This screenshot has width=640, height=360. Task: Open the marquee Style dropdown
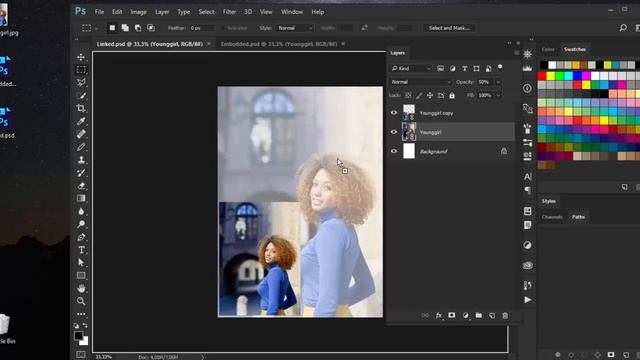pyautogui.click(x=295, y=28)
